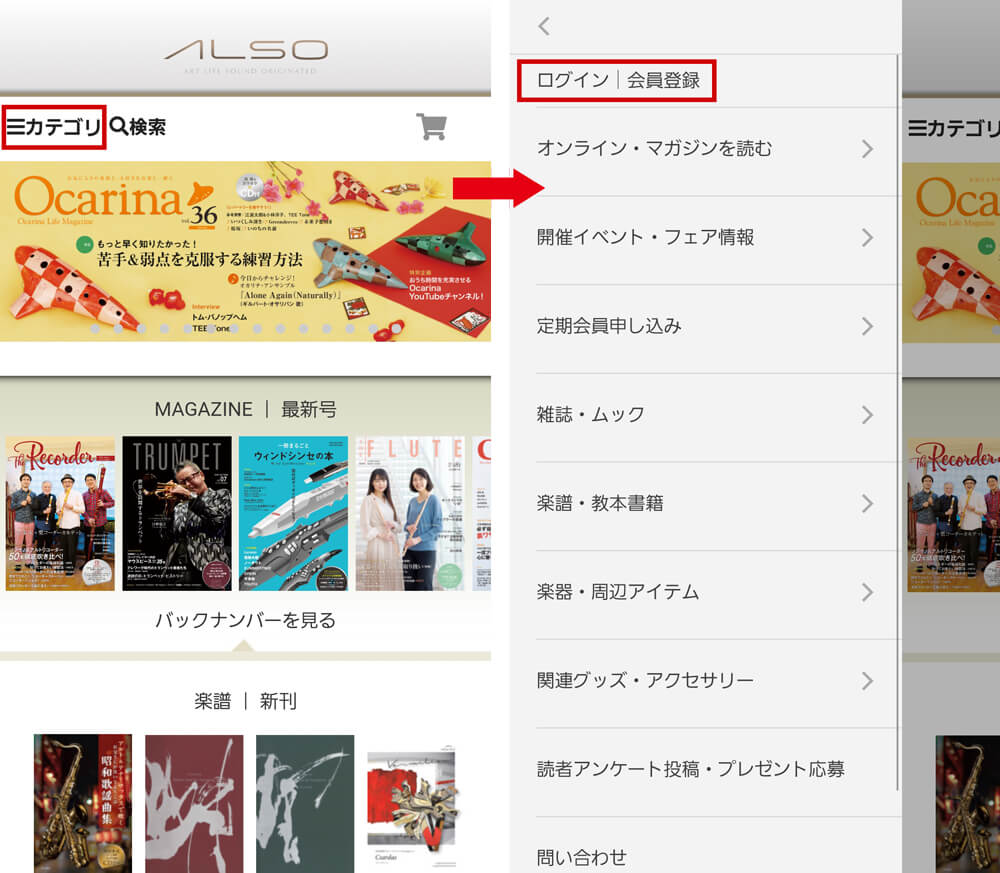Expand 開催イベント・フェア情報 chevron
Image resolution: width=1000 pixels, height=873 pixels.
(867, 238)
